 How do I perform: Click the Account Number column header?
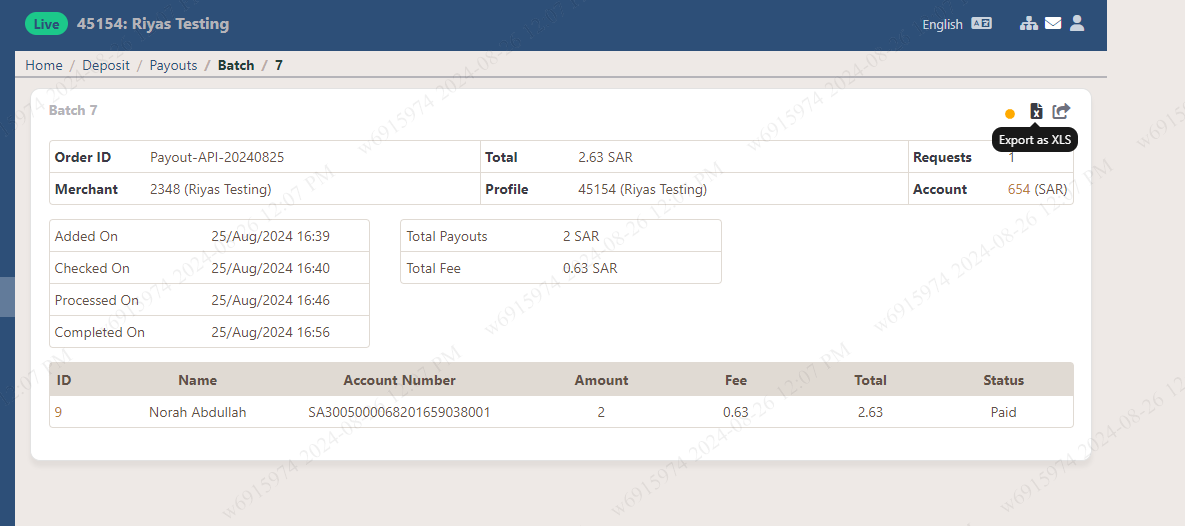399,380
